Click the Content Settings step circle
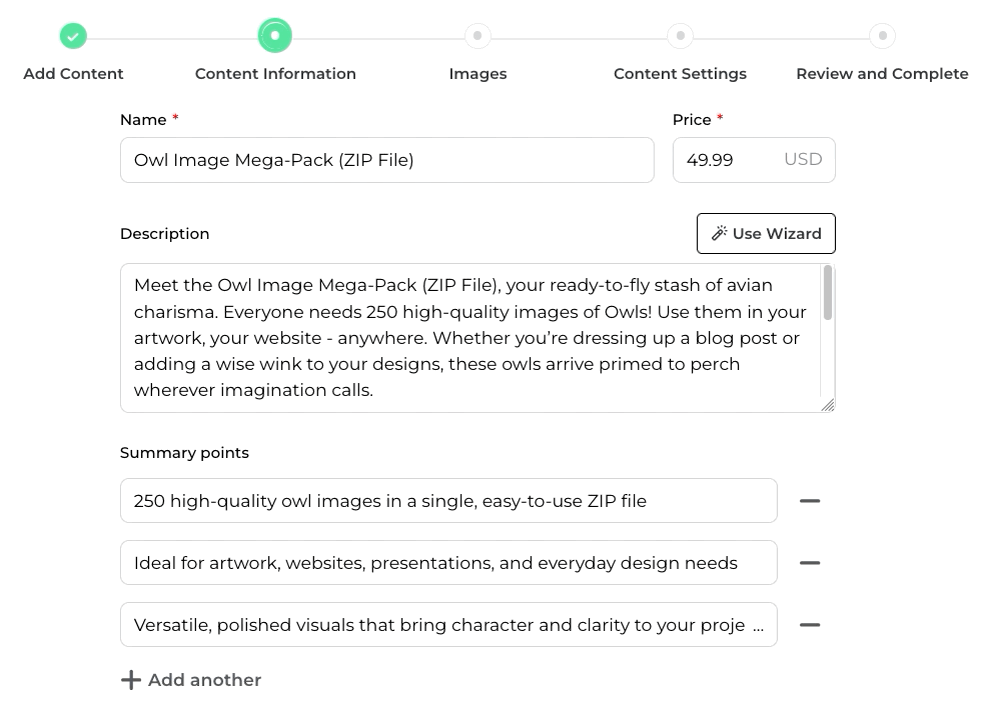The width and height of the screenshot is (1001, 723). pyautogui.click(x=680, y=36)
